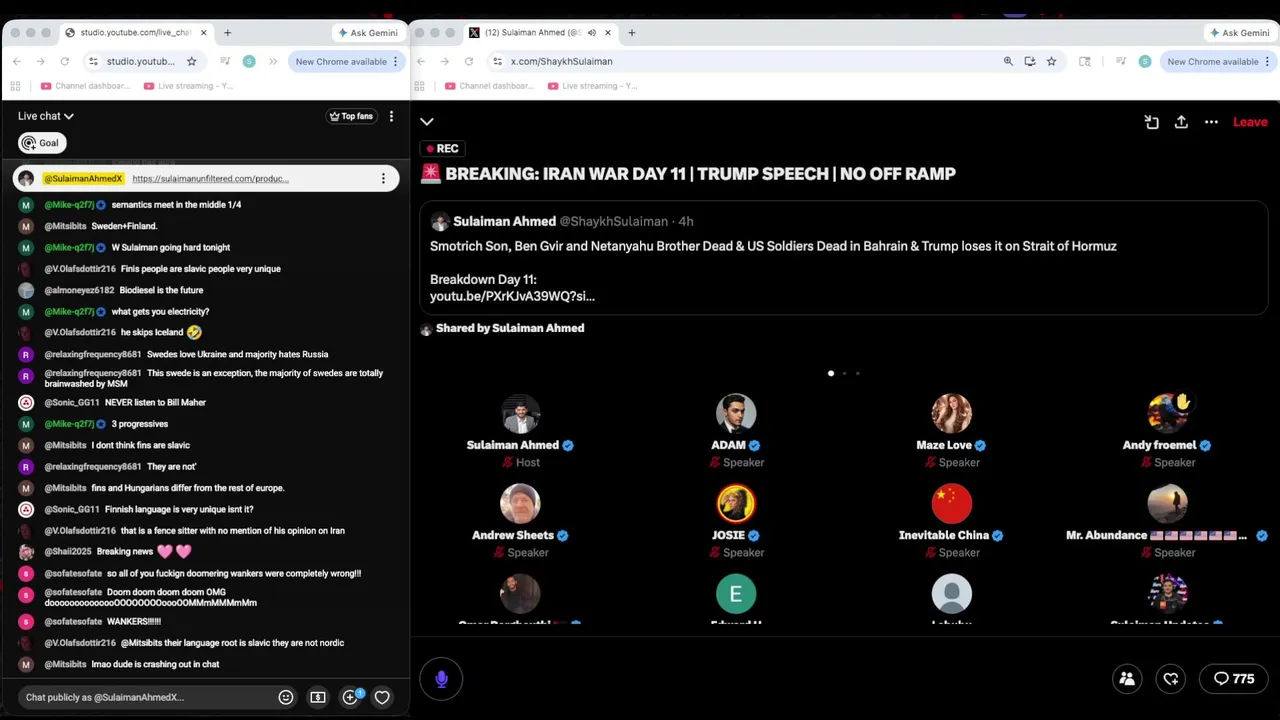Click the @ShaykhSulaiman handle in shared post
This screenshot has height=720, width=1280.
pos(613,221)
